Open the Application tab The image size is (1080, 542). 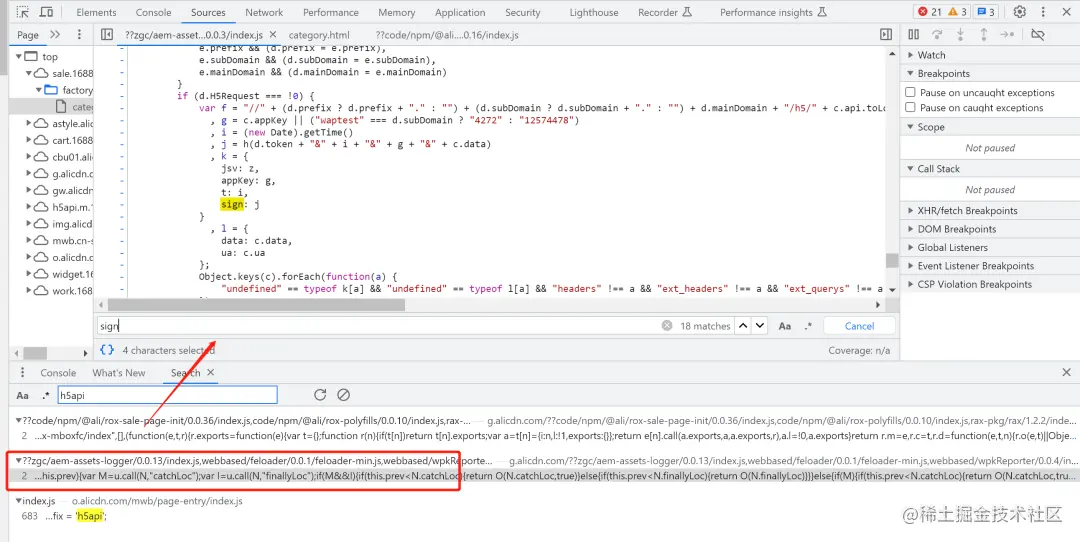(x=460, y=12)
